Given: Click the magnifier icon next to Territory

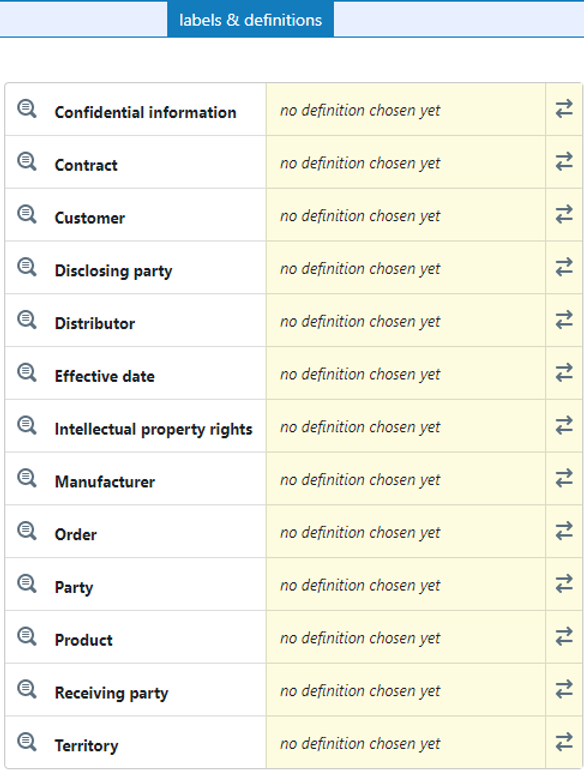Looking at the screenshot, I should click(27, 742).
